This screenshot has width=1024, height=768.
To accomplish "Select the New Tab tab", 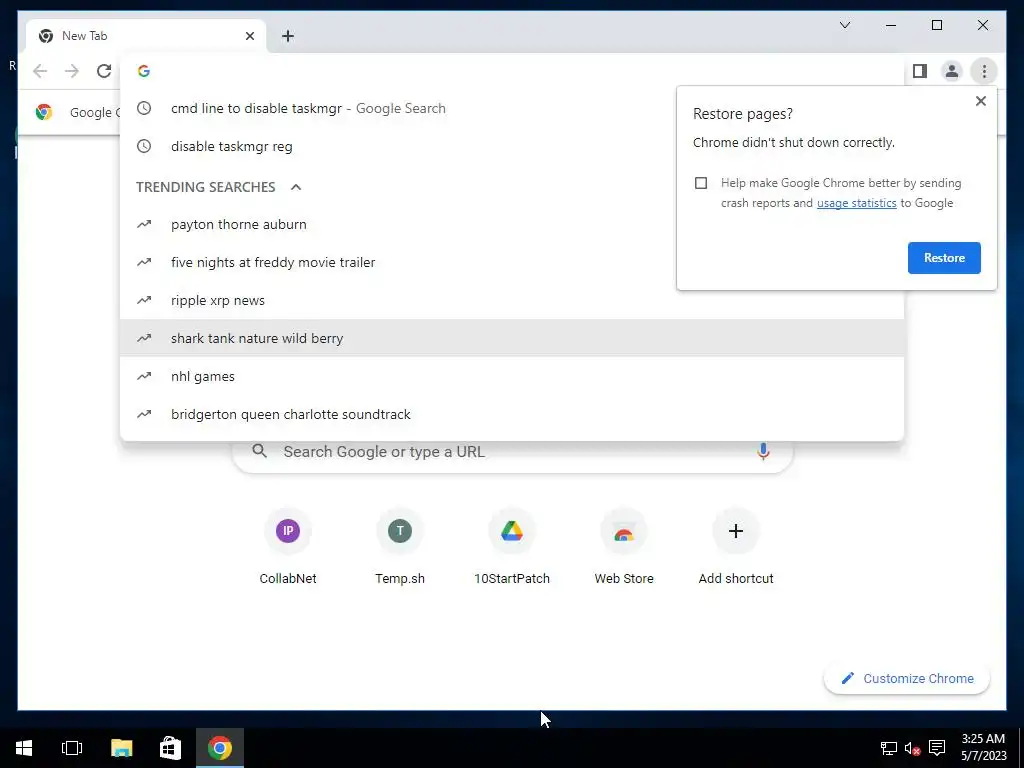I will (x=144, y=36).
